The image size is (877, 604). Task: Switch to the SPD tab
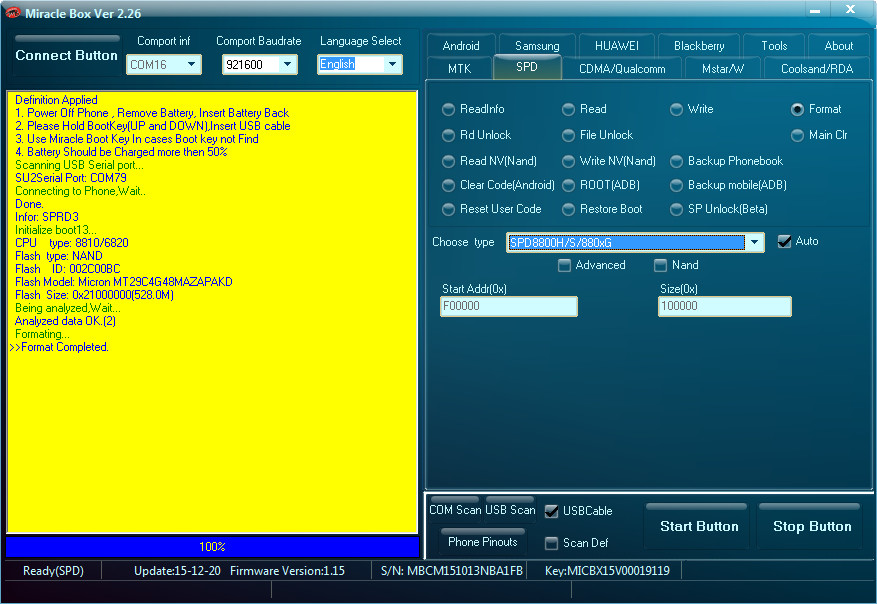[527, 67]
